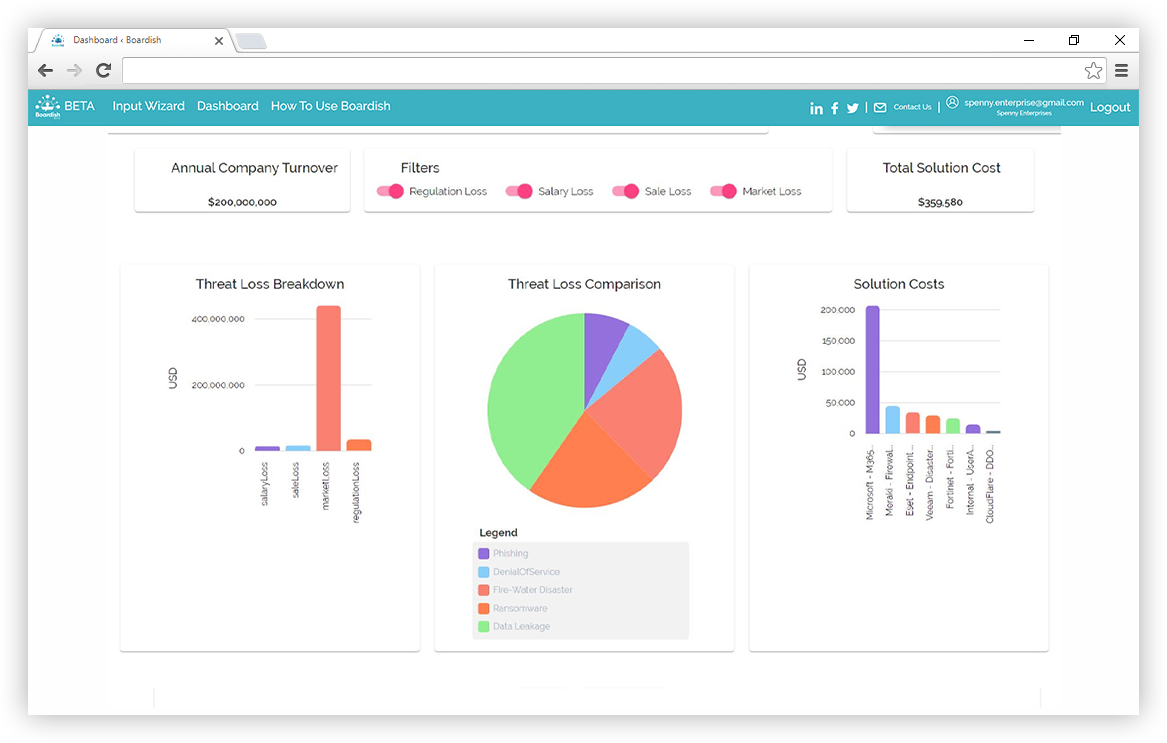
Task: Click the Veeam Disaster solution cost bar
Action: (x=933, y=424)
